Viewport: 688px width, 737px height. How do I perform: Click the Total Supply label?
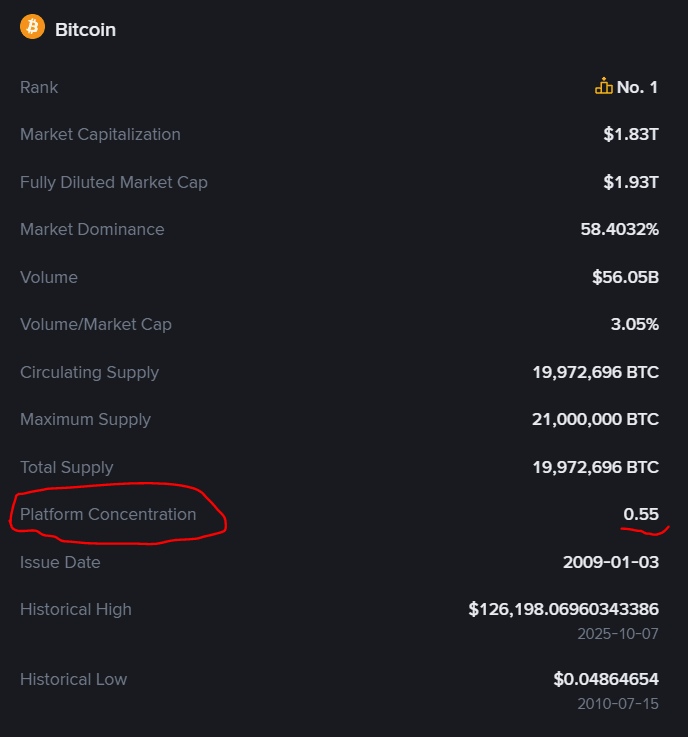[67, 467]
